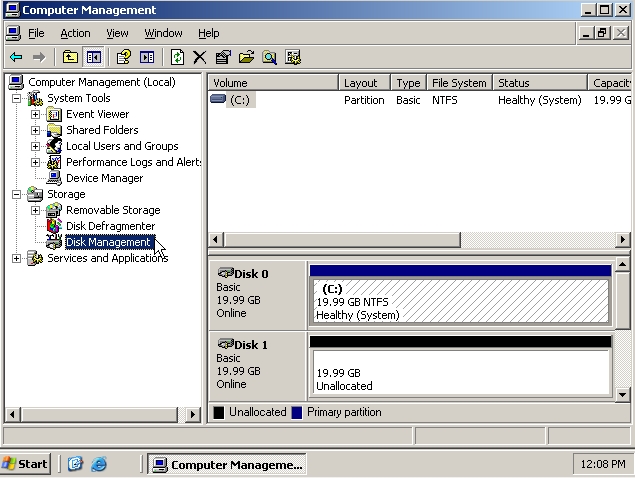The image size is (635, 478).
Task: Select Event Viewer in the tree
Action: coord(98,114)
